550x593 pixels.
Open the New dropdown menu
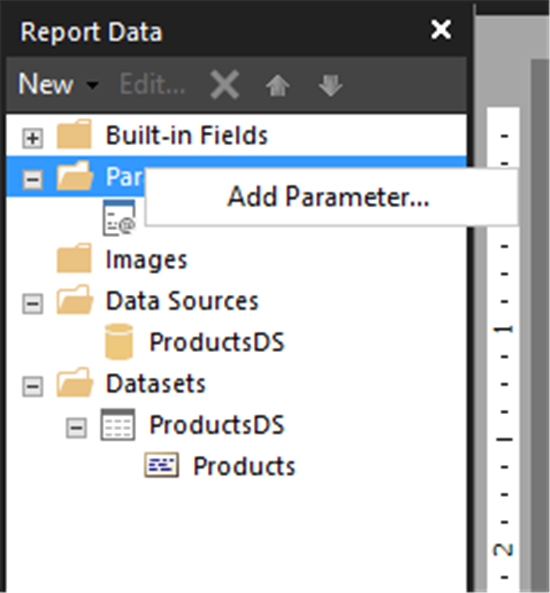[58, 84]
